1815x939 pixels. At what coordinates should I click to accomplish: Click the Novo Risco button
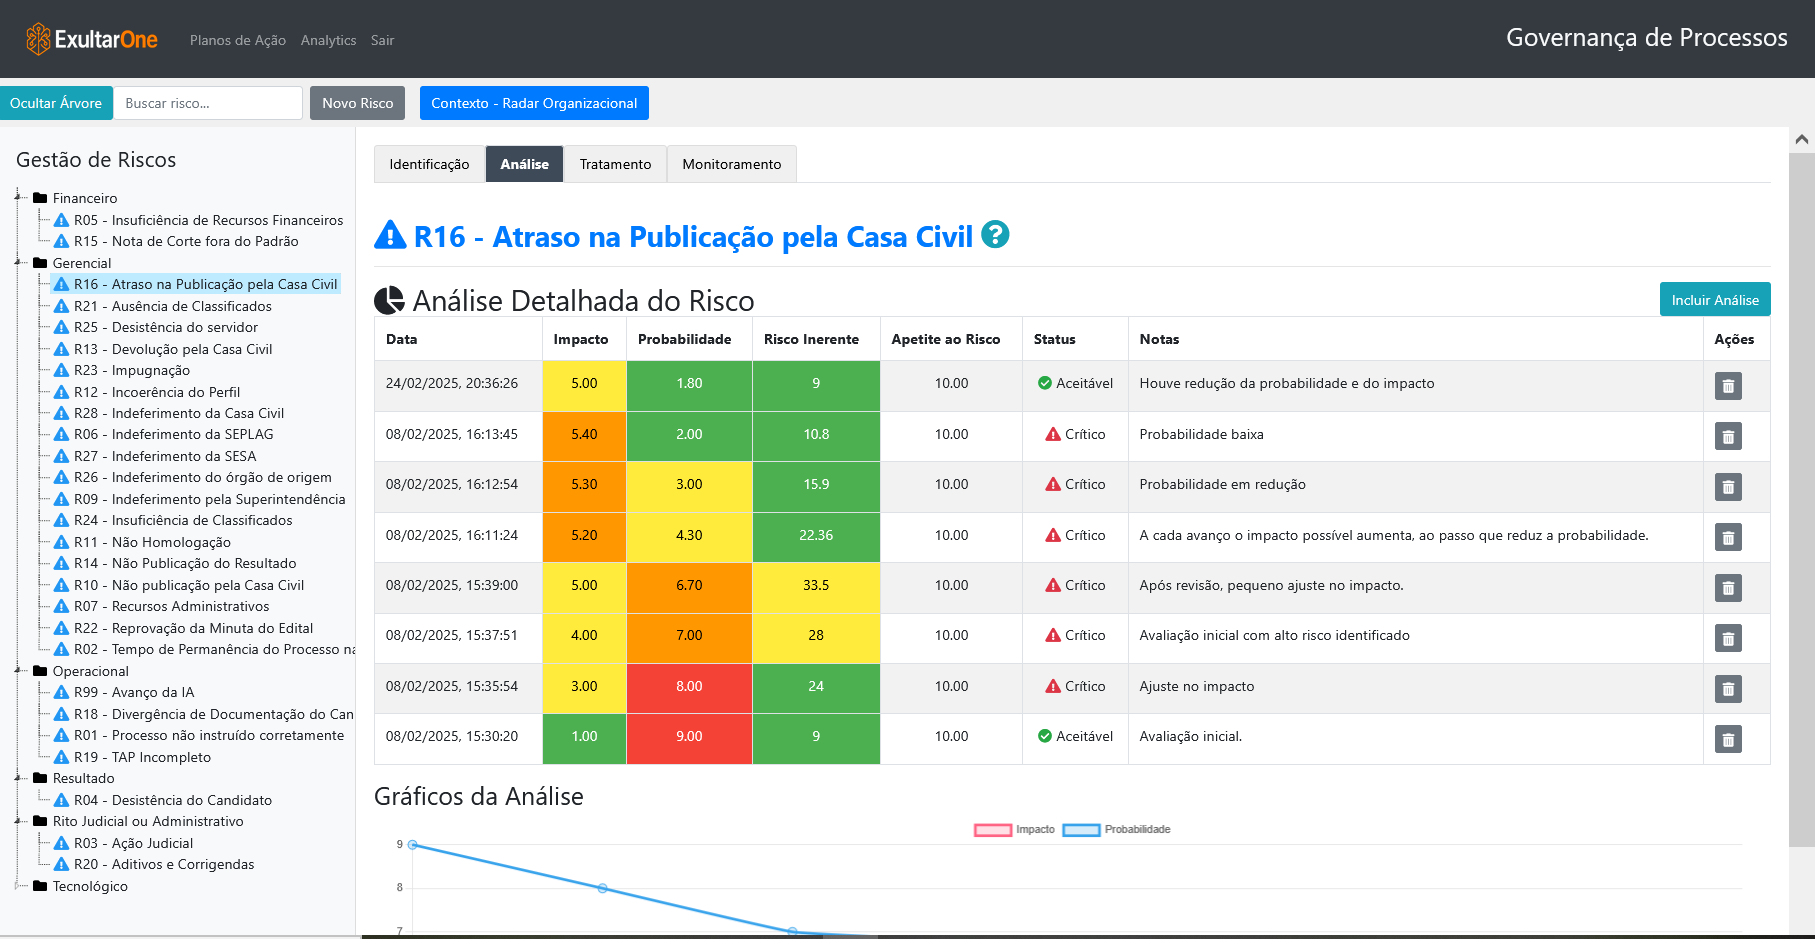357,102
